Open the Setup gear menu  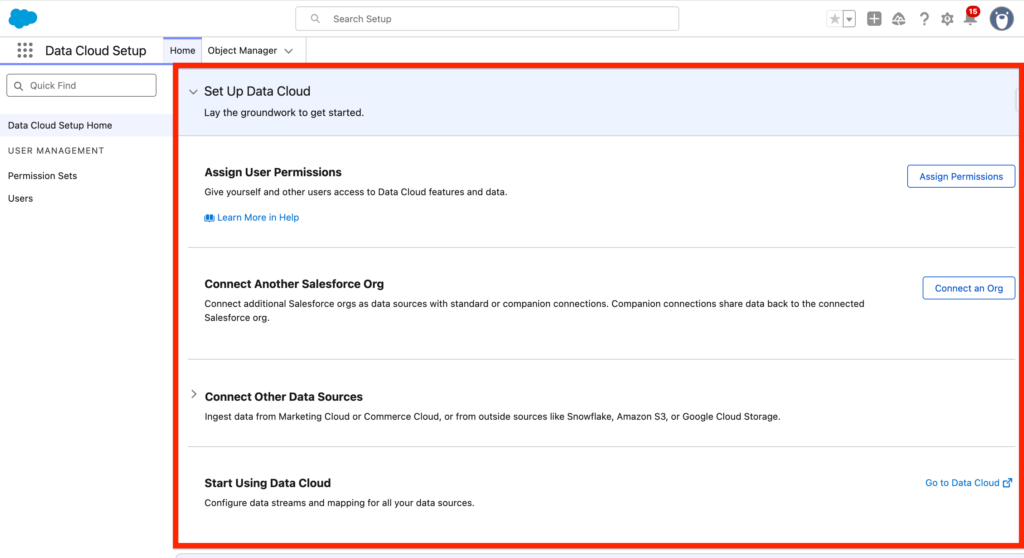pos(947,19)
